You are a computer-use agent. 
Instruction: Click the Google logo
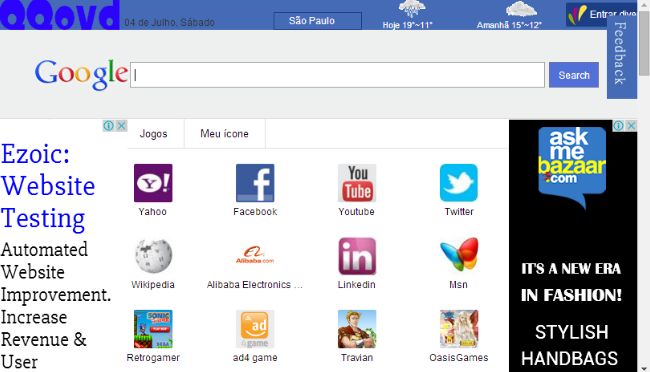[x=81, y=74]
